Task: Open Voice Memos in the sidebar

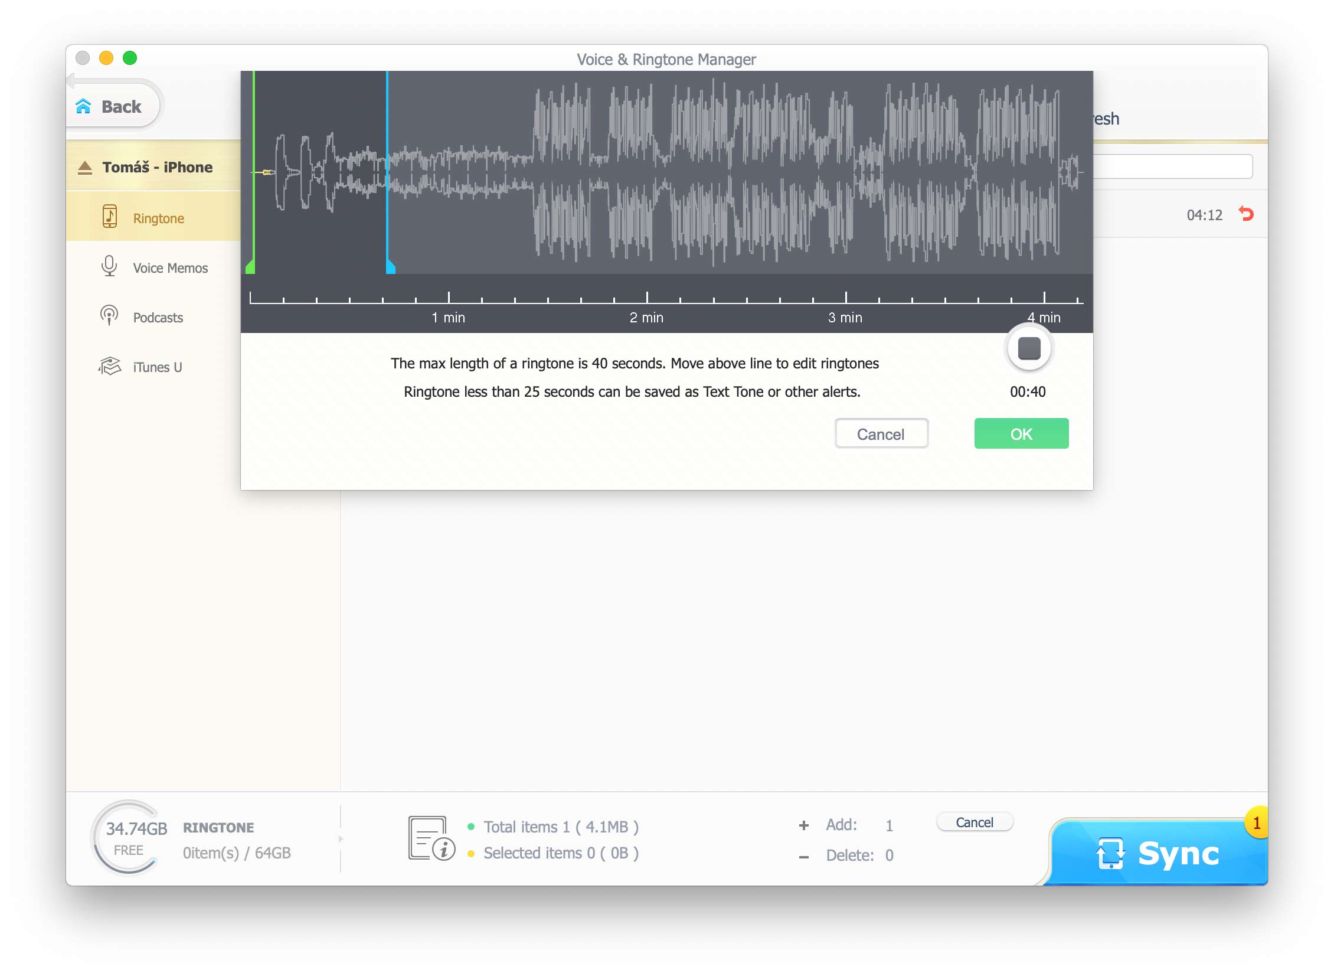Action: pos(169,268)
